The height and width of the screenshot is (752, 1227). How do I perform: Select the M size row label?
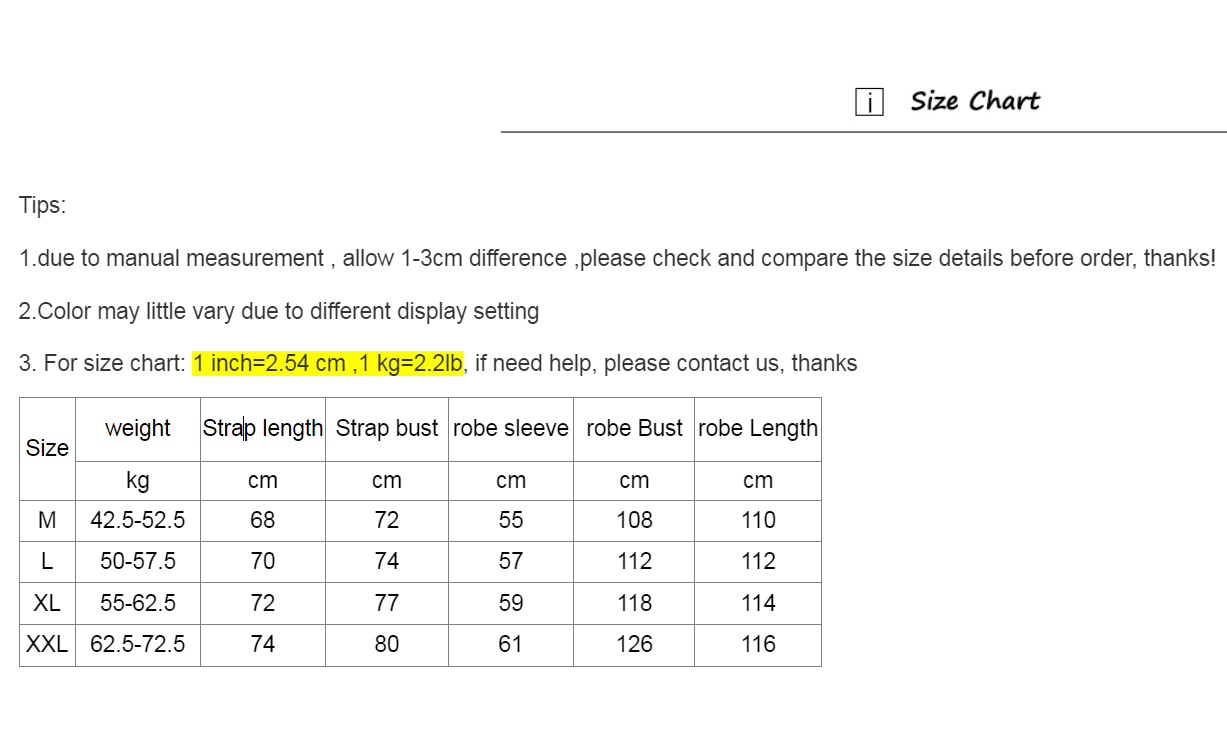coord(47,520)
